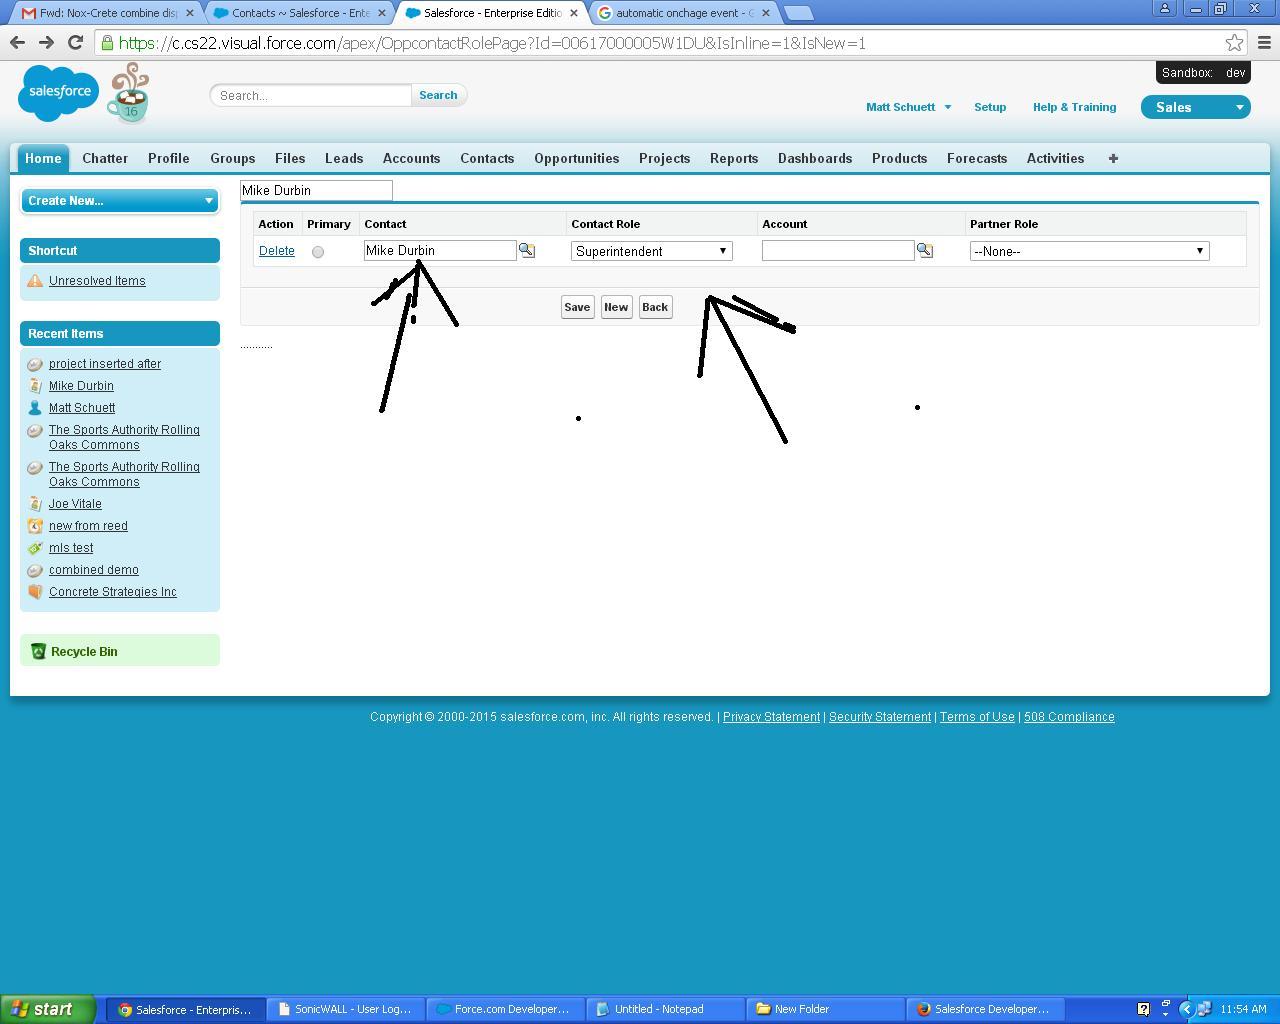The height and width of the screenshot is (1024, 1280).
Task: Go to the Opportunities tab
Action: tap(577, 158)
